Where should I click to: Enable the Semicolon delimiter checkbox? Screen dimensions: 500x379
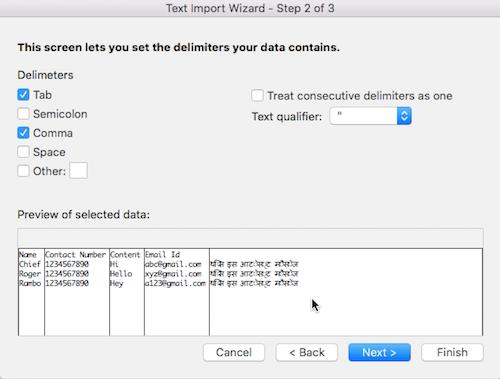(23, 114)
